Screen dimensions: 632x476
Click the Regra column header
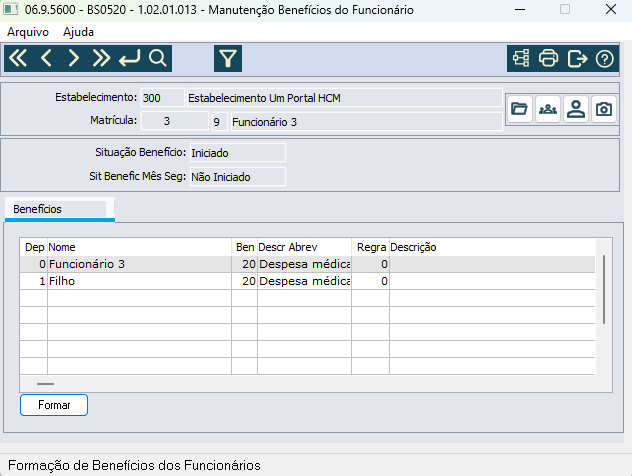[371, 247]
